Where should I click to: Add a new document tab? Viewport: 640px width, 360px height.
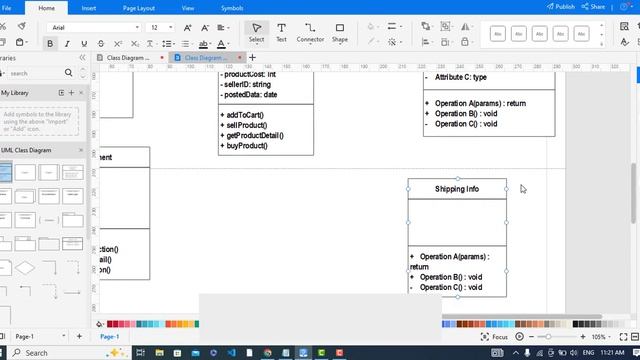pos(252,58)
